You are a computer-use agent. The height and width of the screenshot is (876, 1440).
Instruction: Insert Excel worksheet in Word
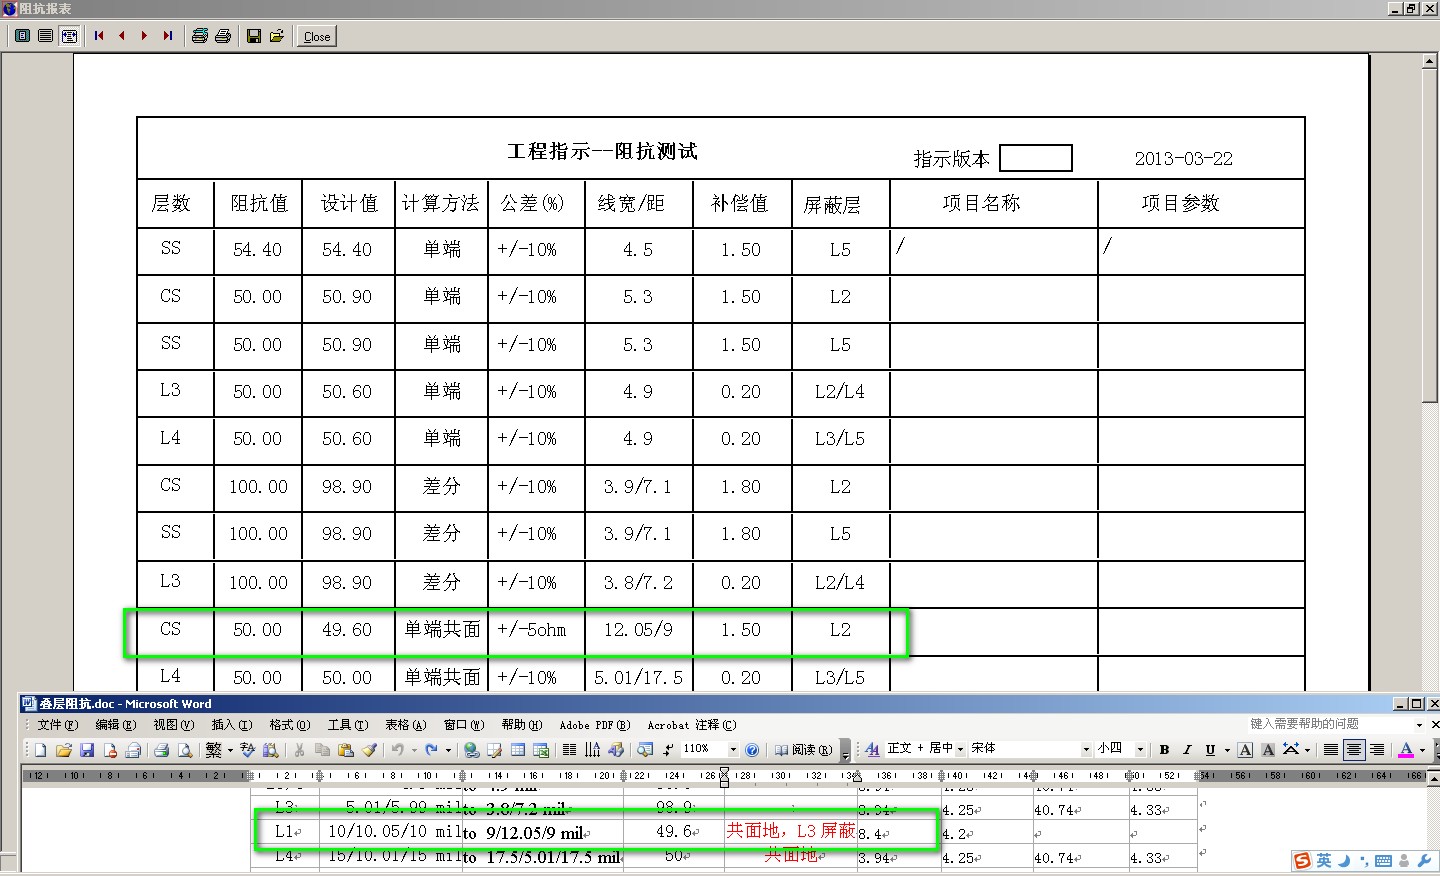click(541, 750)
